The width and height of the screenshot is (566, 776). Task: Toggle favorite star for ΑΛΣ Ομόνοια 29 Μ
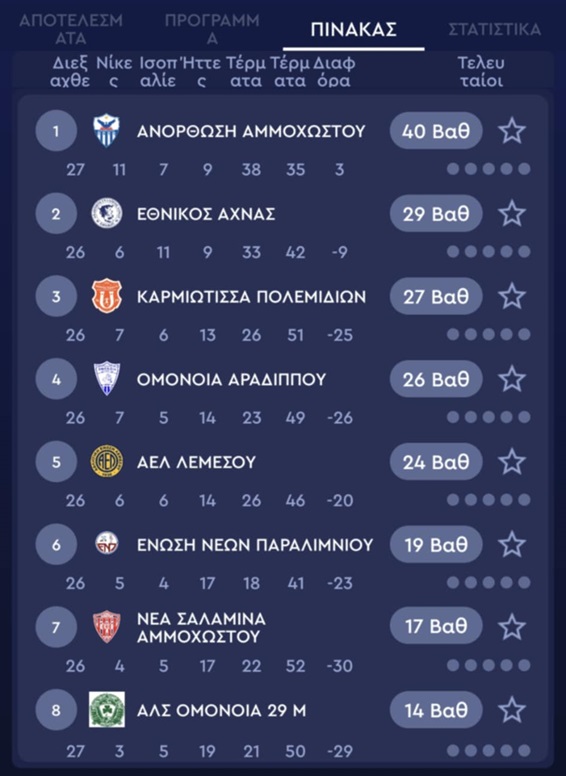[x=512, y=710]
